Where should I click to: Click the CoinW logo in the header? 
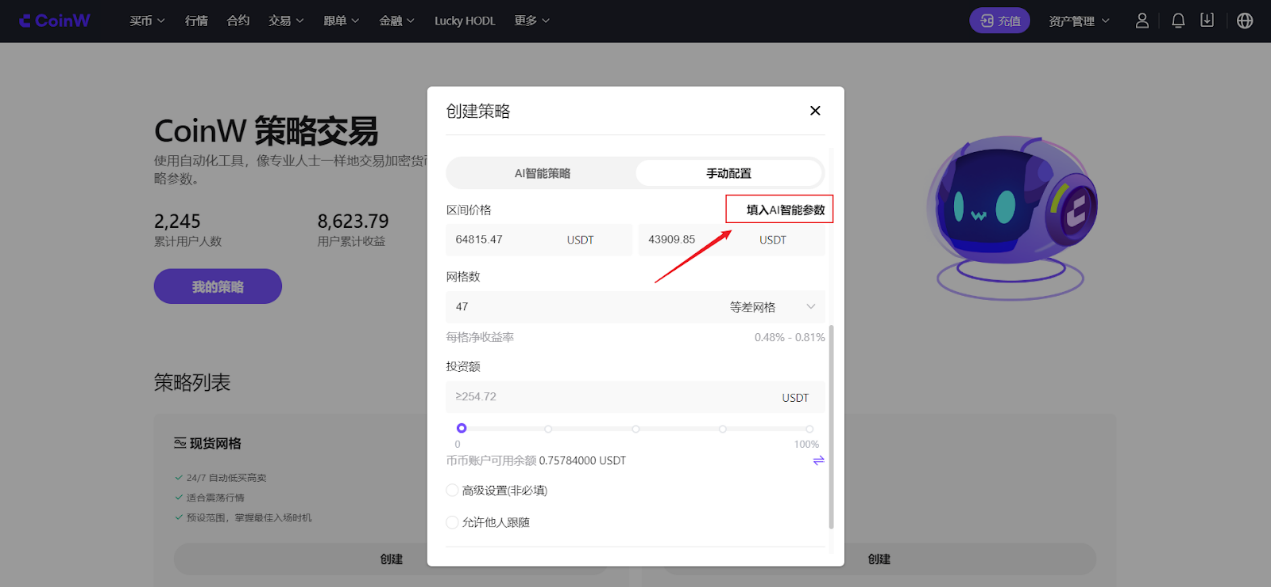55,21
